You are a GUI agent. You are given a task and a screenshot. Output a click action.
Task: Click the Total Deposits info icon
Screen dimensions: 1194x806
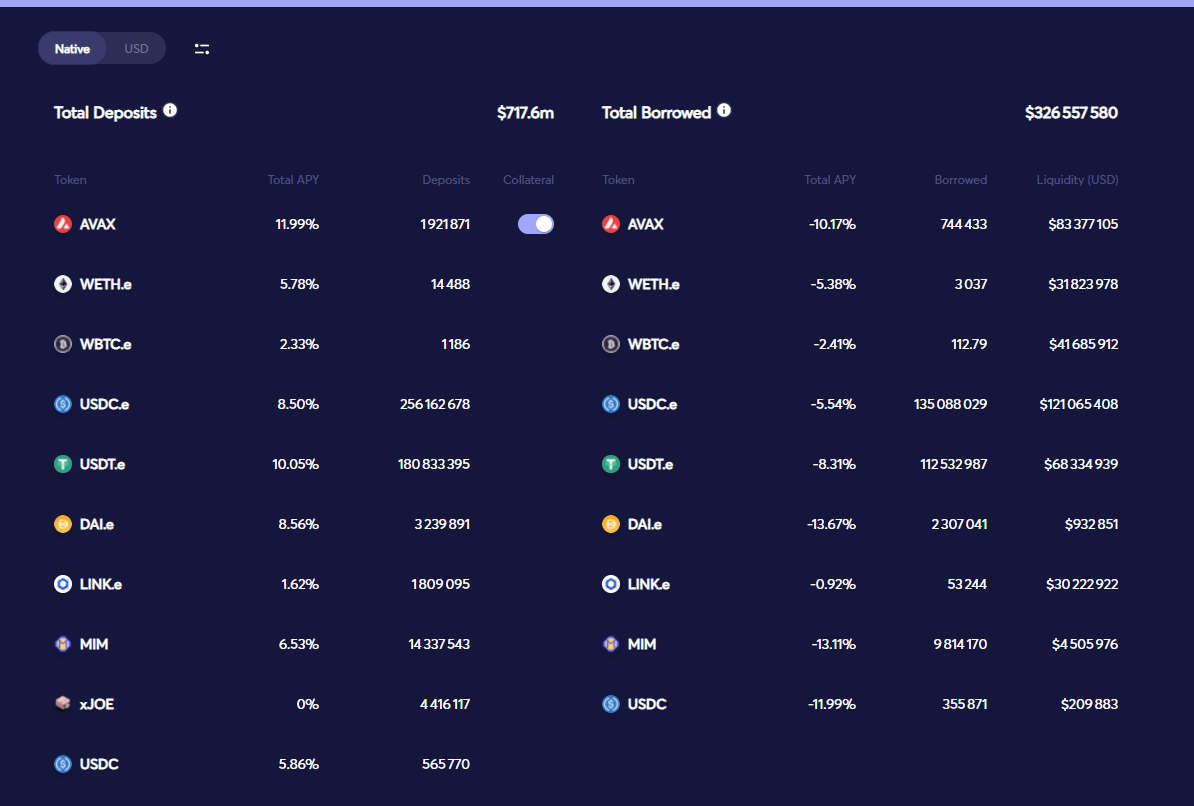[x=170, y=111]
